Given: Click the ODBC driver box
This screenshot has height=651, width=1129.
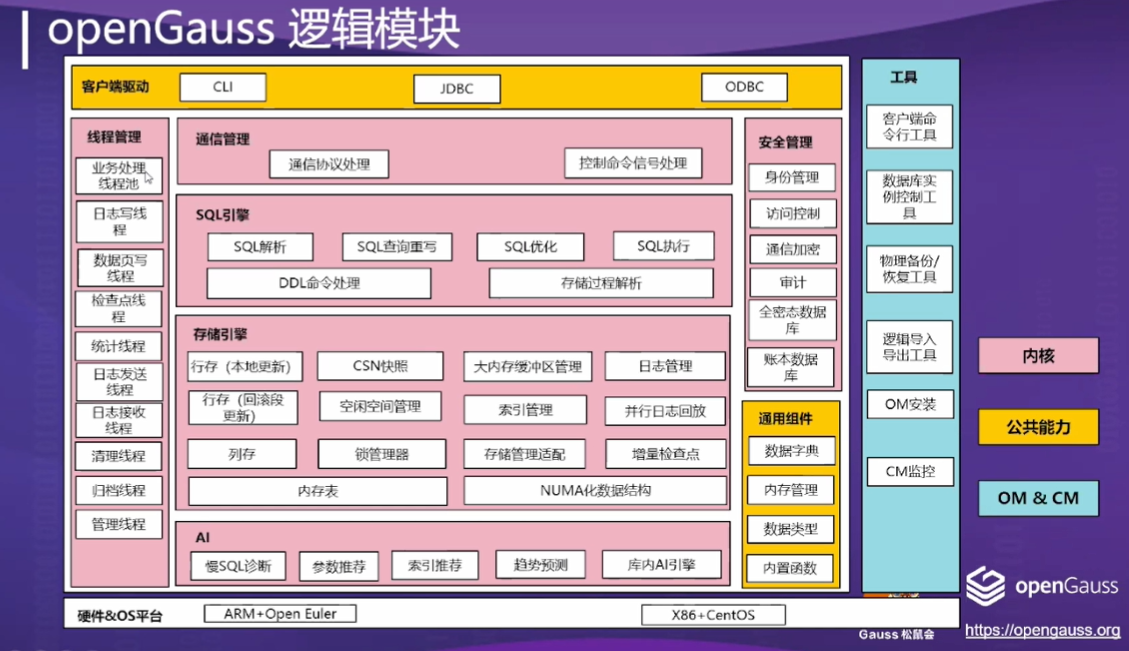Looking at the screenshot, I should 744,87.
